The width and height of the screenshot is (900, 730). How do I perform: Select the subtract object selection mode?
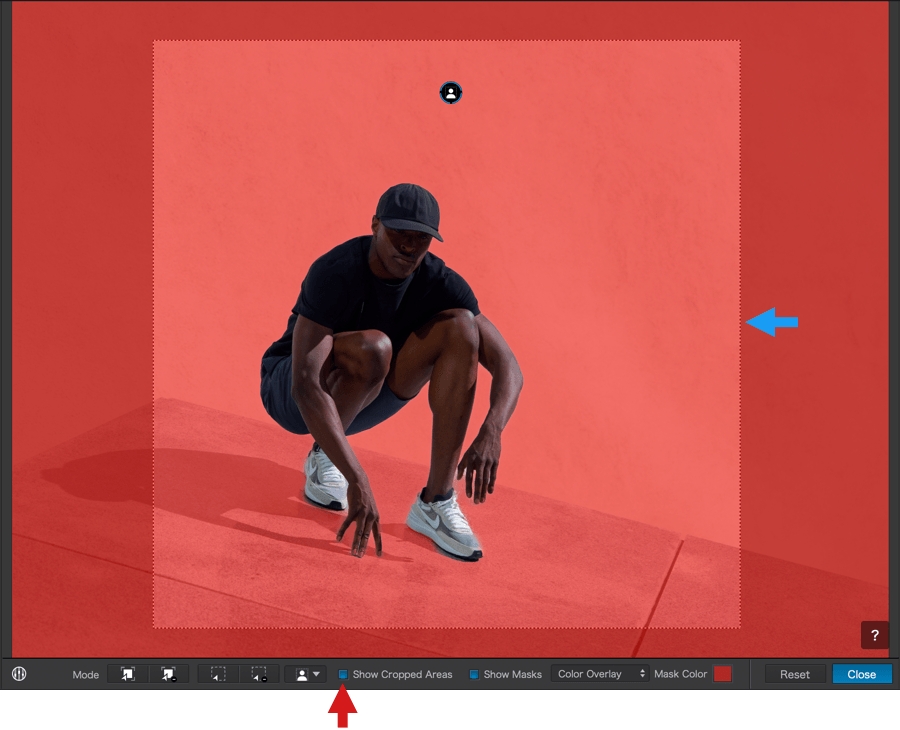(x=169, y=674)
